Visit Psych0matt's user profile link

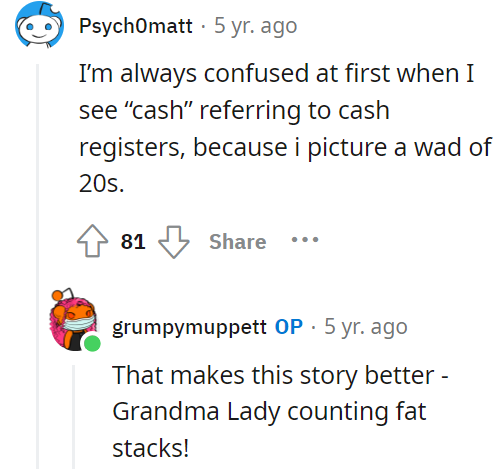pos(136,26)
